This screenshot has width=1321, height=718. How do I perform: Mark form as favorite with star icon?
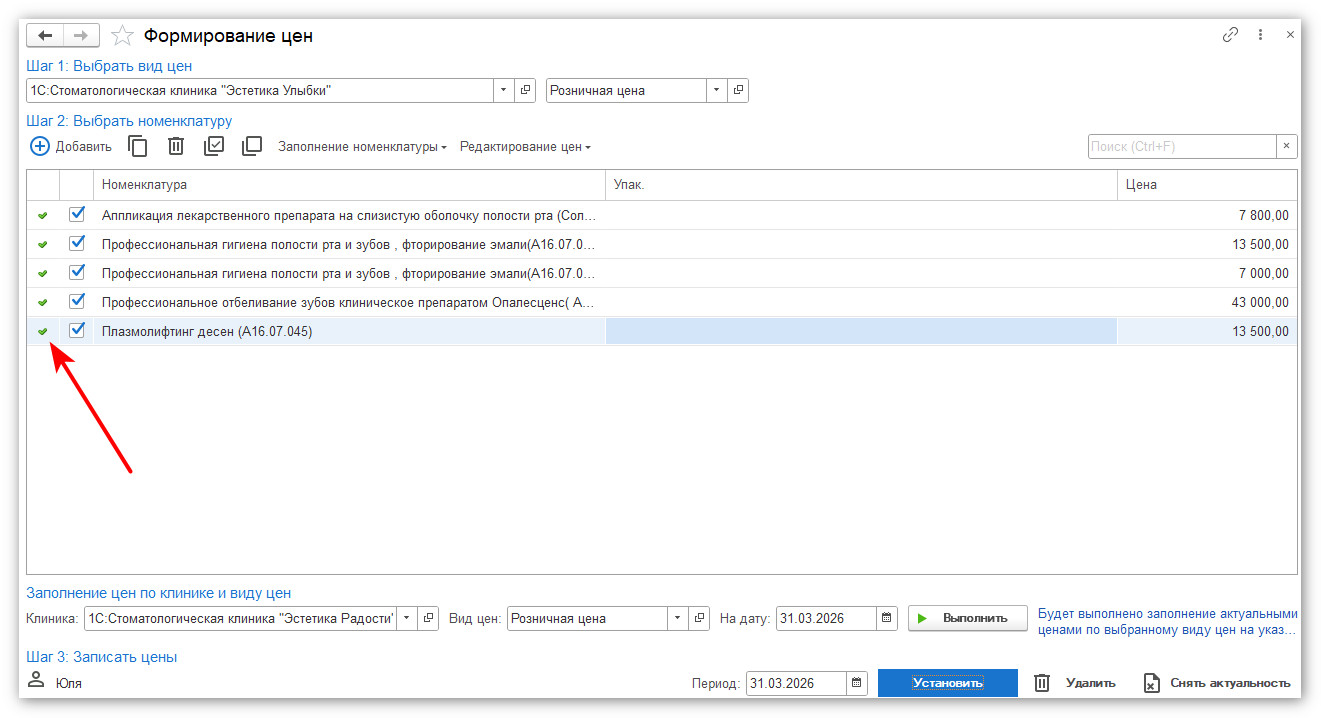pyautogui.click(x=122, y=36)
